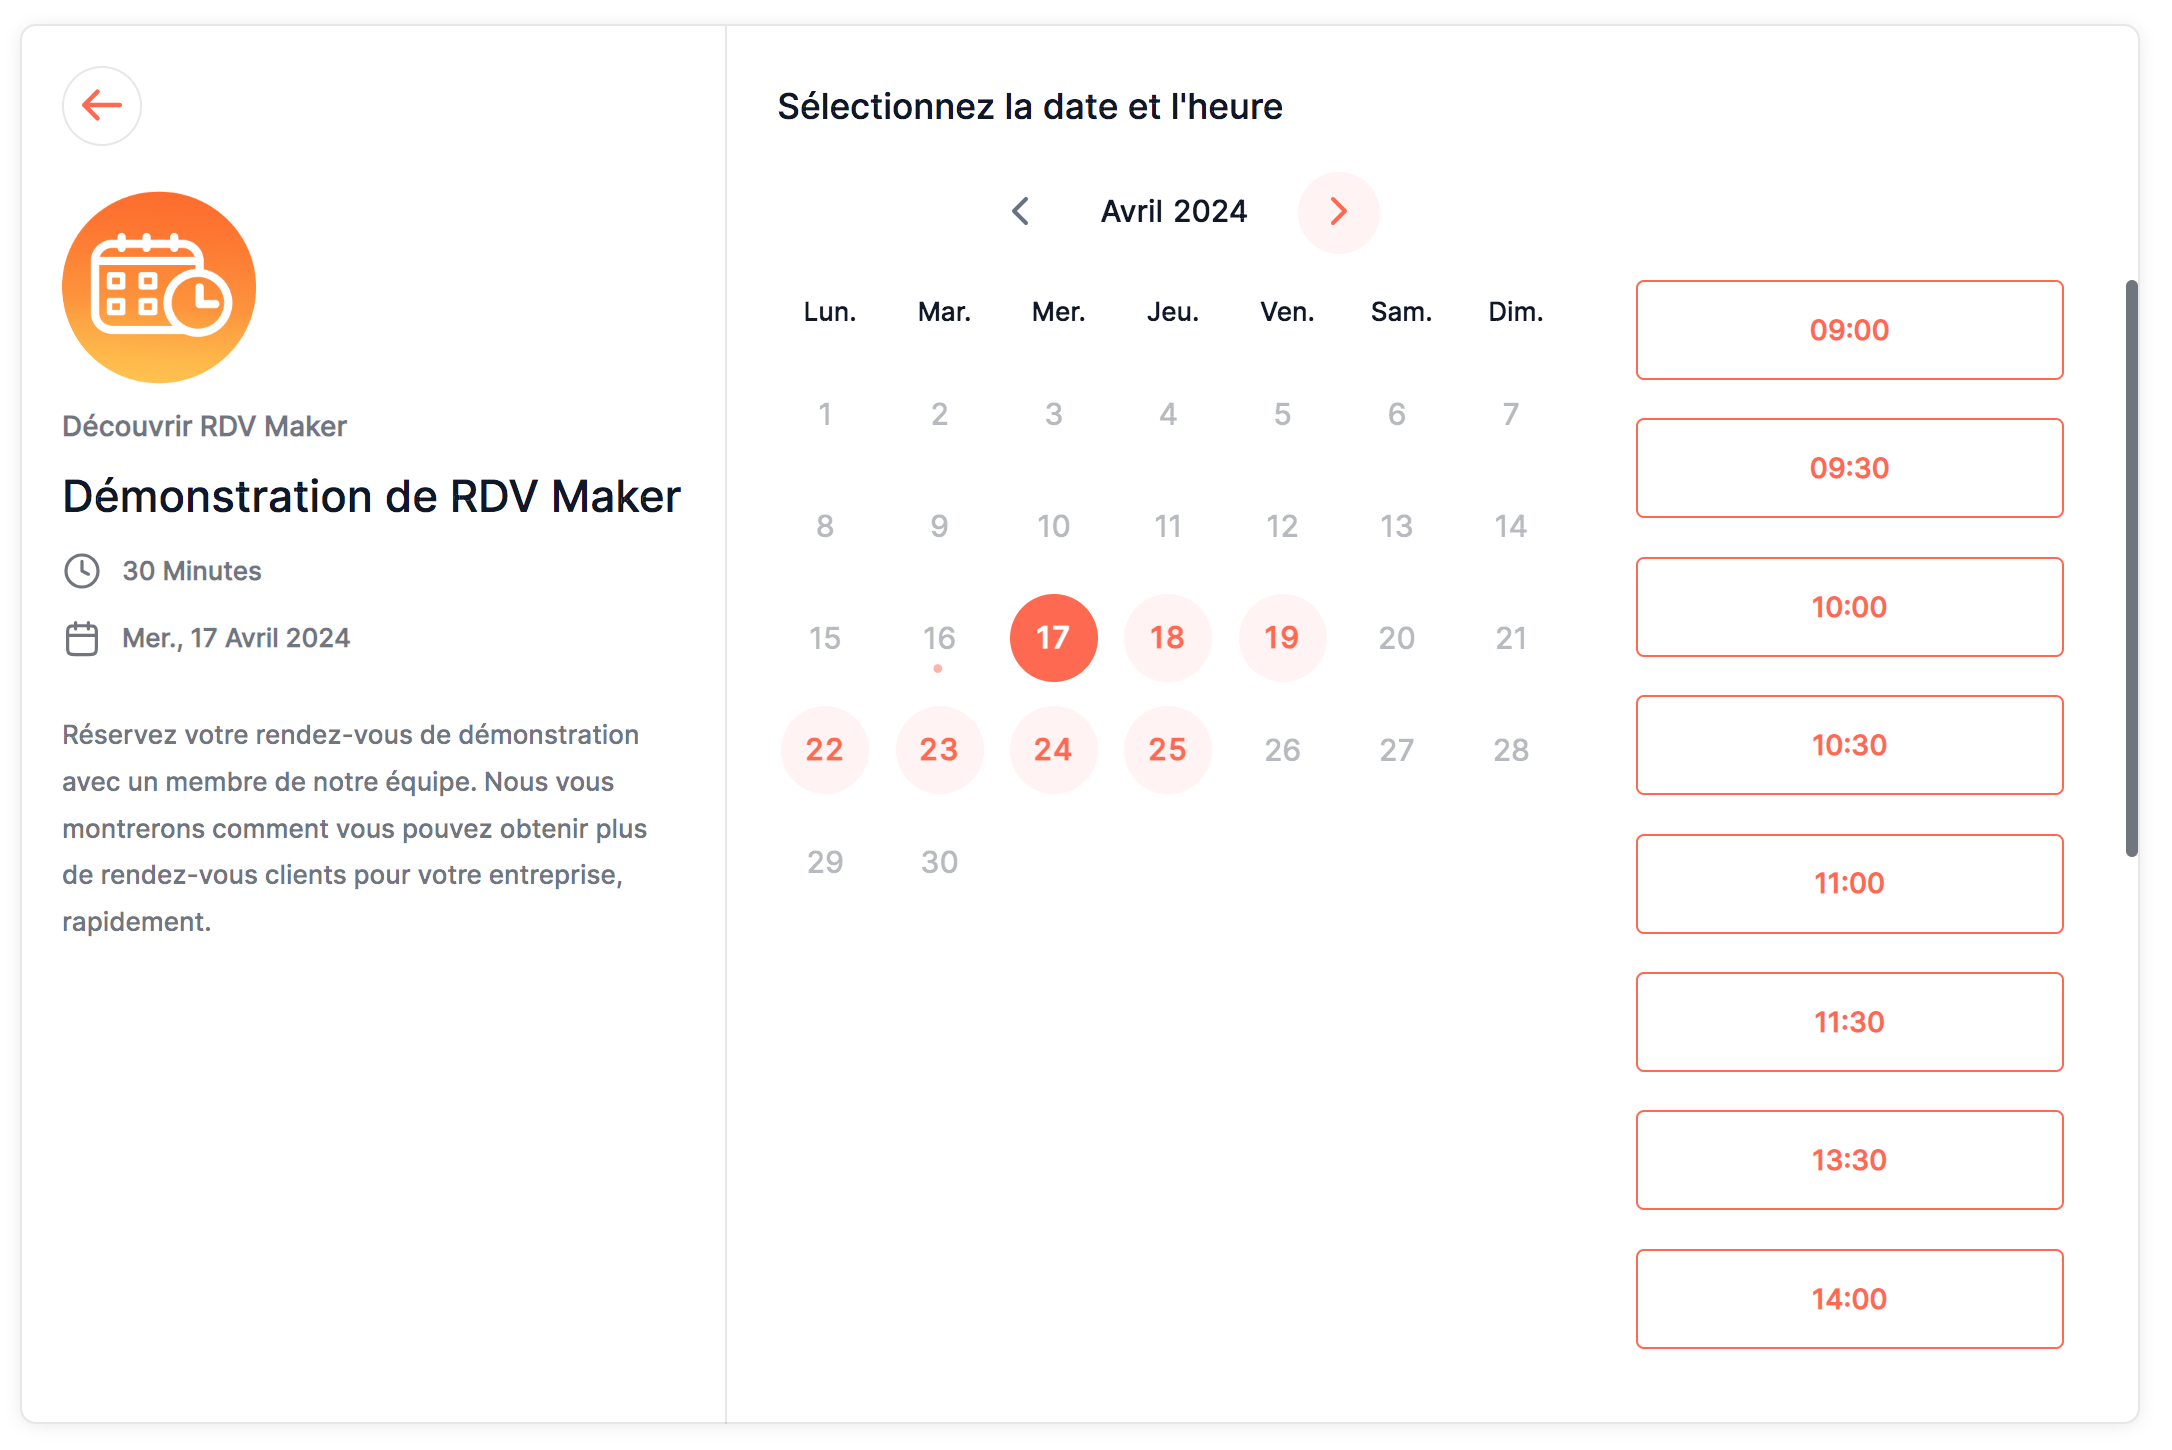Select the 13:30 time slot
This screenshot has height=1450, width=2172.
(x=1848, y=1160)
